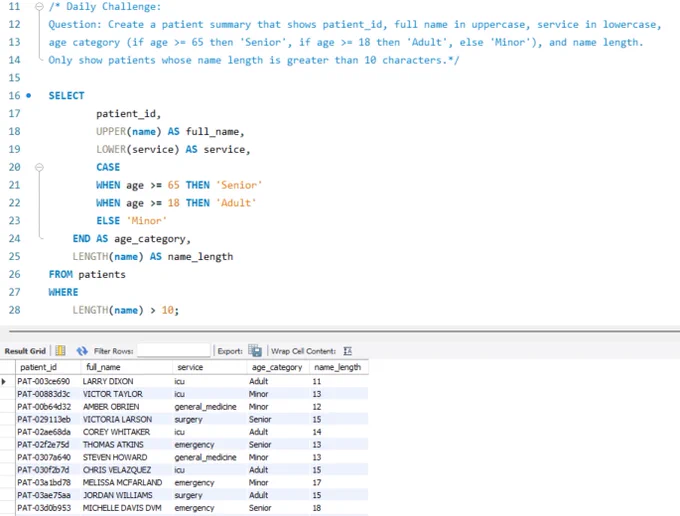Click LOWER(service) AS service line
The image size is (680, 516).
click(173, 149)
